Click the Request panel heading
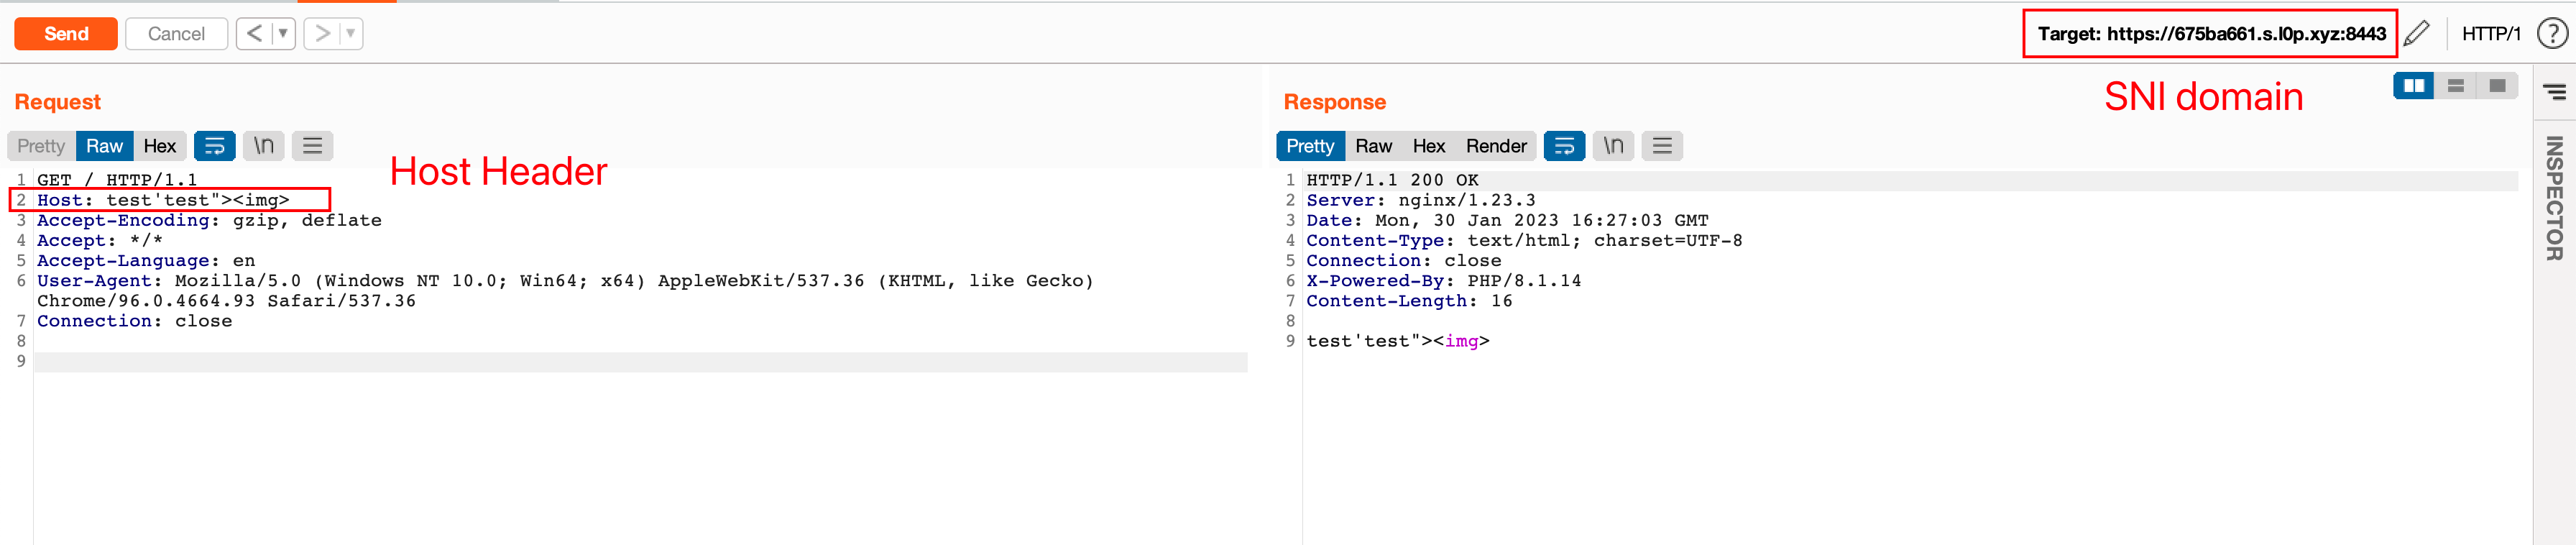 (x=57, y=102)
